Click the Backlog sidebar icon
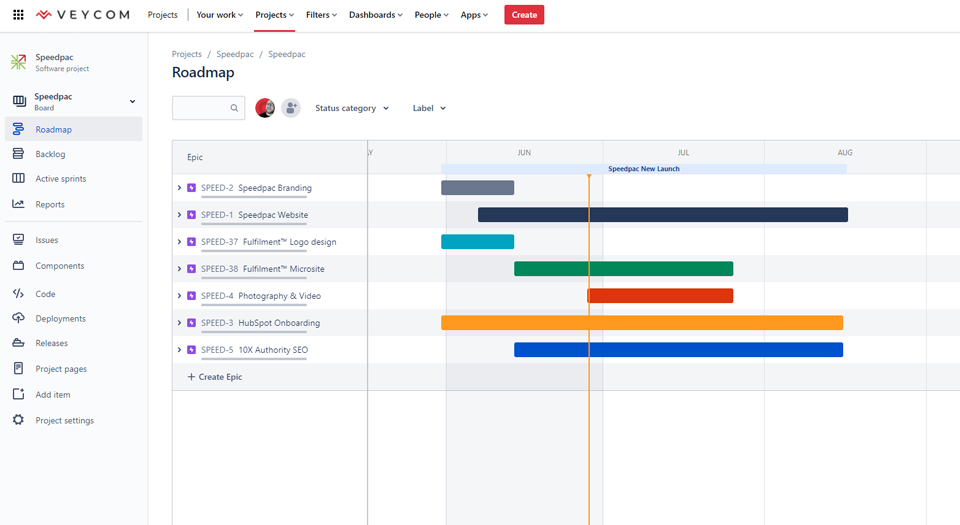 (x=18, y=154)
